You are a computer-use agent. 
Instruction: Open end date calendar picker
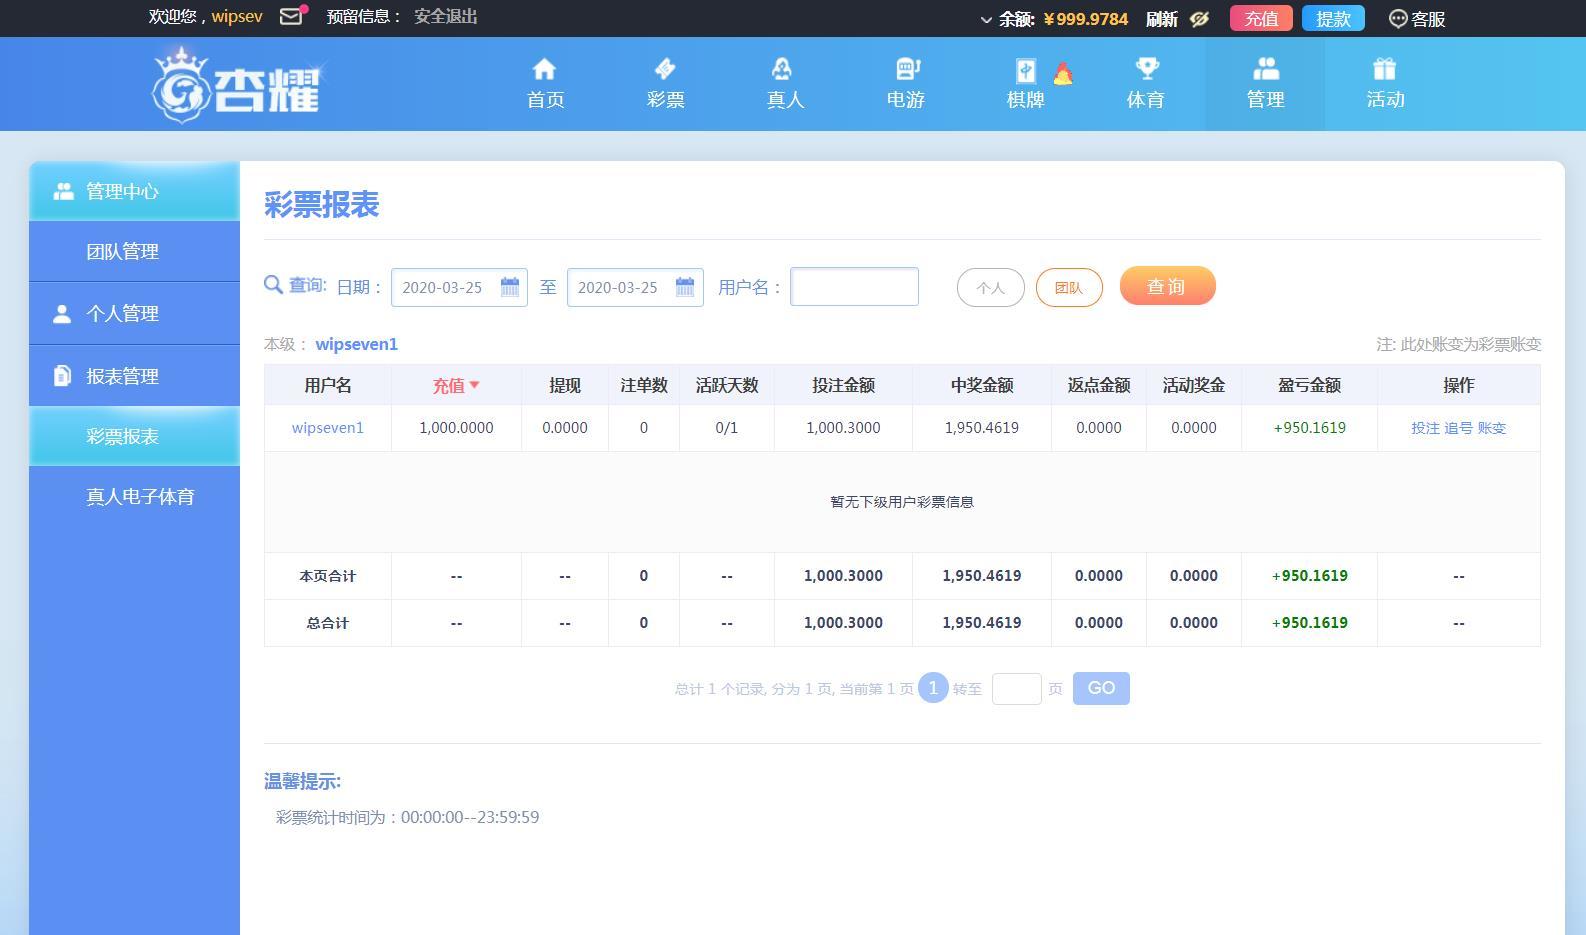coord(685,287)
